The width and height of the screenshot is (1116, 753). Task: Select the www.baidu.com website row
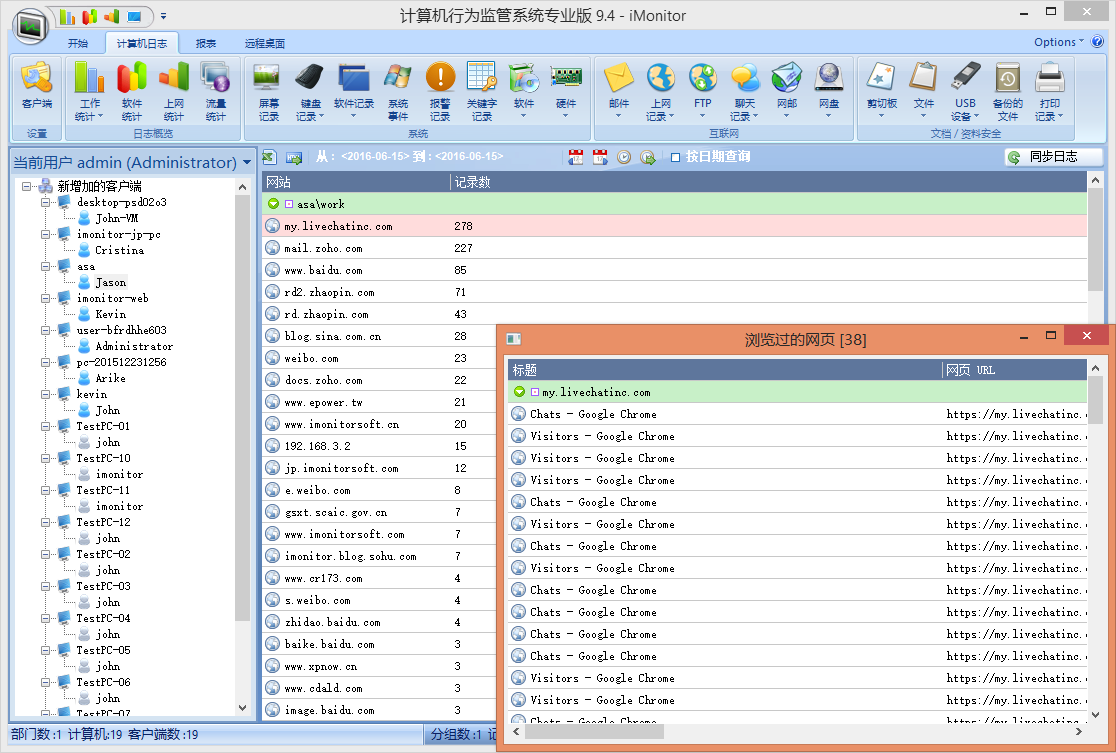(323, 270)
